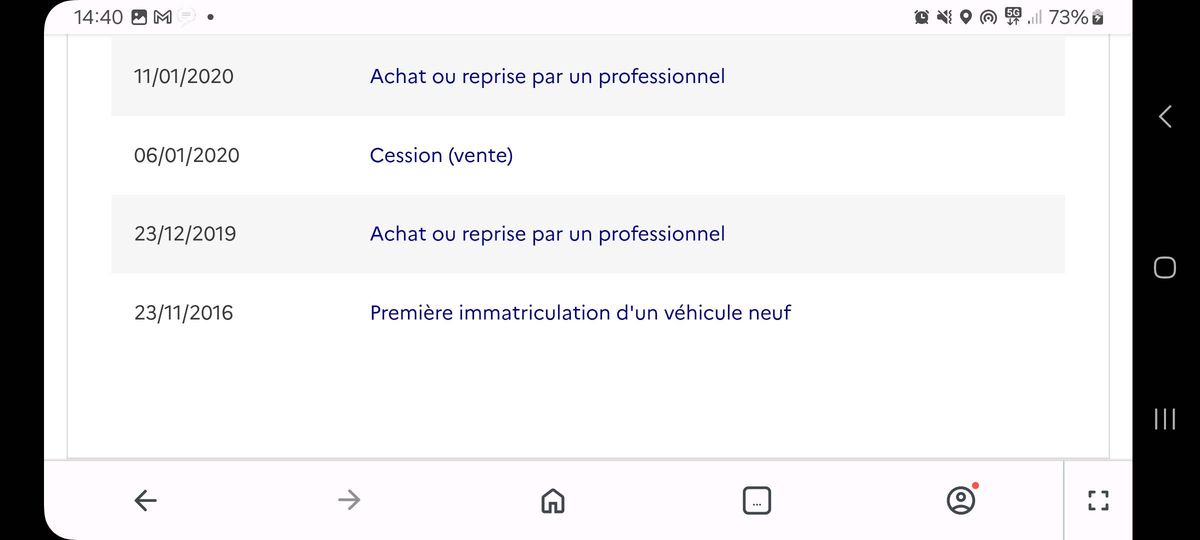Screen dimensions: 1200x540
Task: Tap the 06/01/2020 date cell
Action: tap(186, 156)
